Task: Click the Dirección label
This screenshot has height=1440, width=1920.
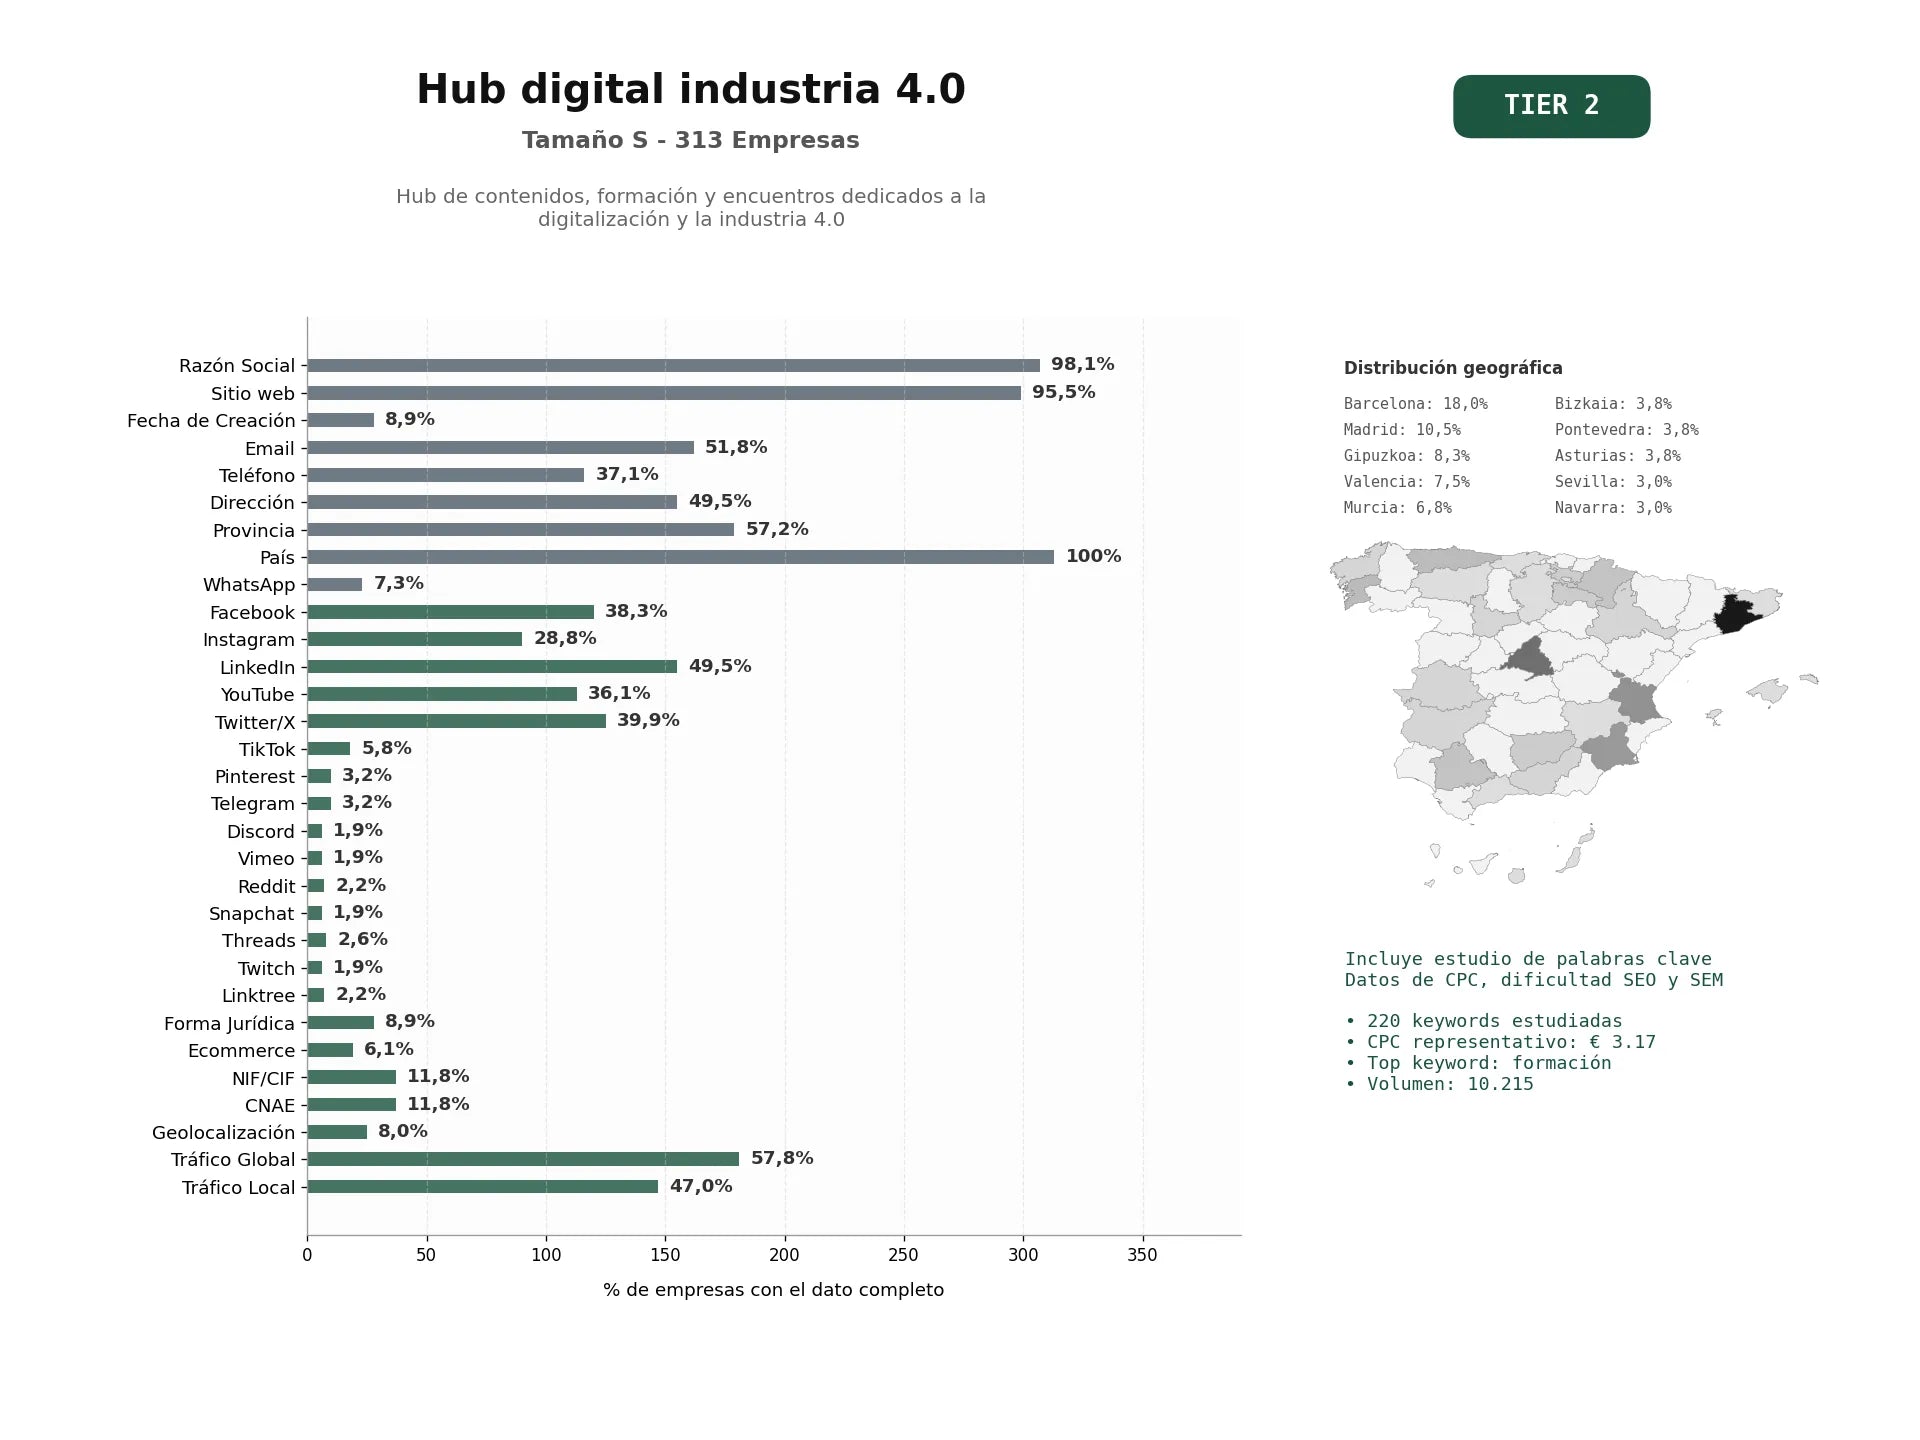Action: pos(252,503)
